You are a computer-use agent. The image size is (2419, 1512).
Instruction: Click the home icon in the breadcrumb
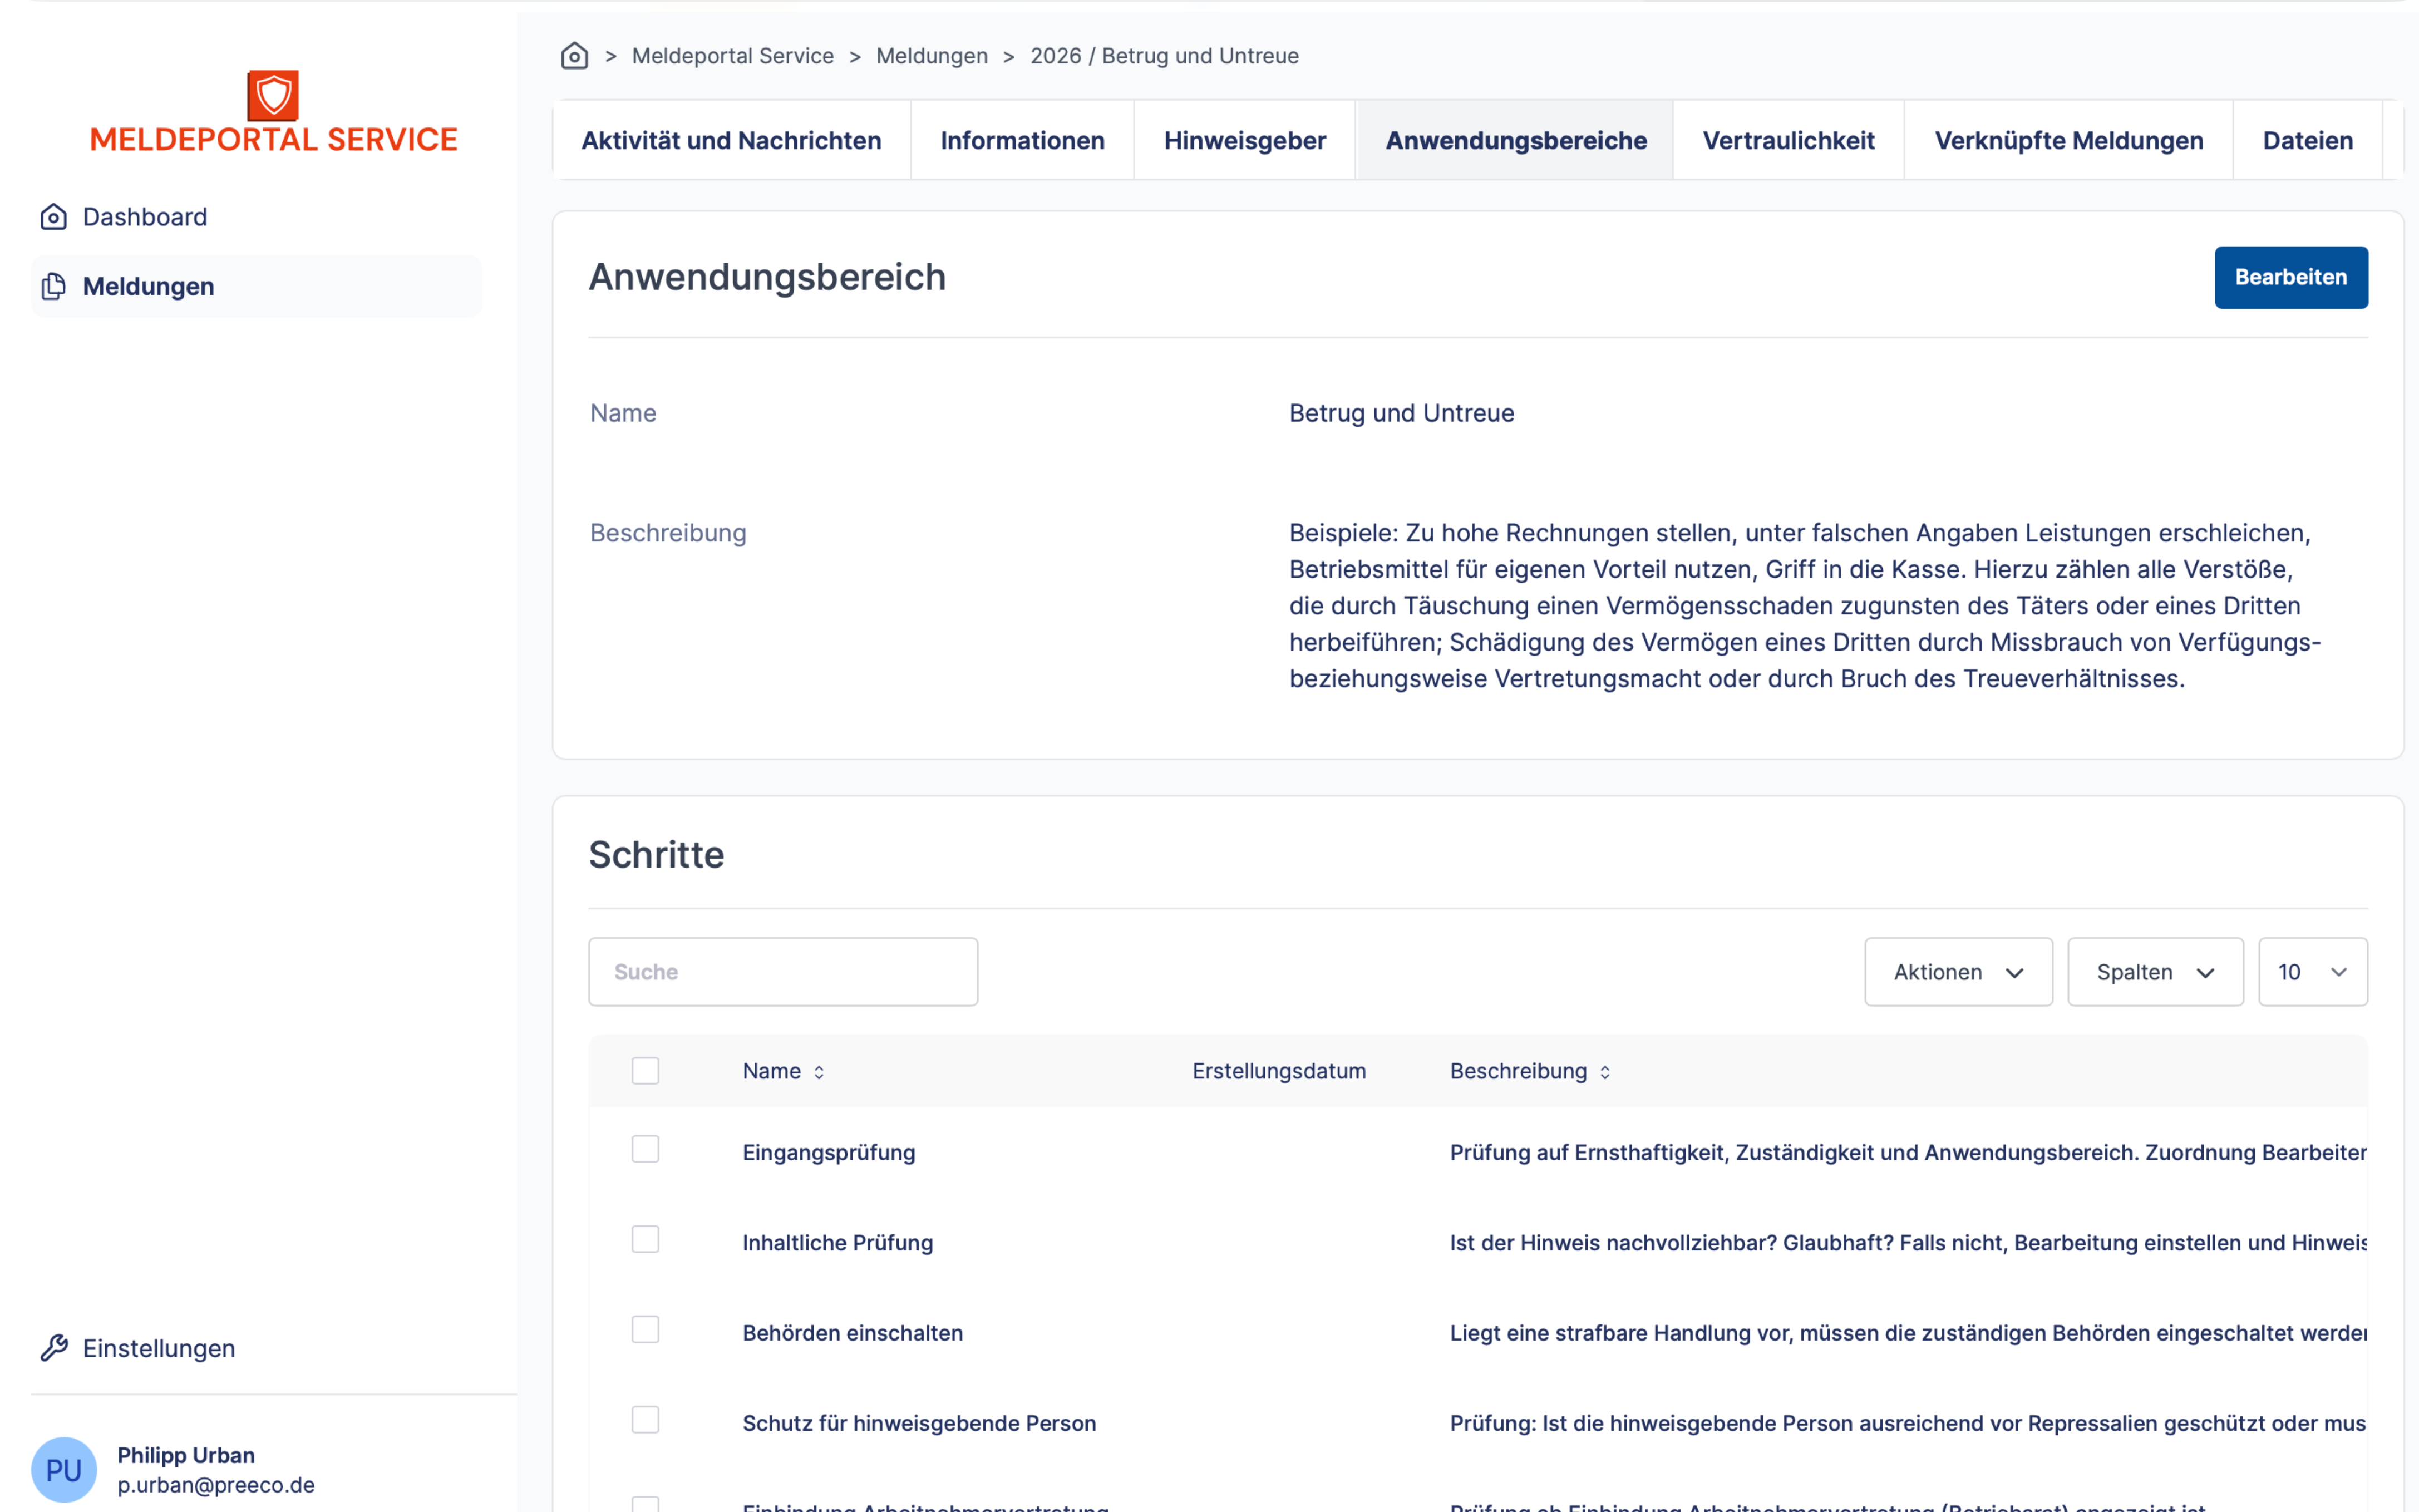pos(574,56)
